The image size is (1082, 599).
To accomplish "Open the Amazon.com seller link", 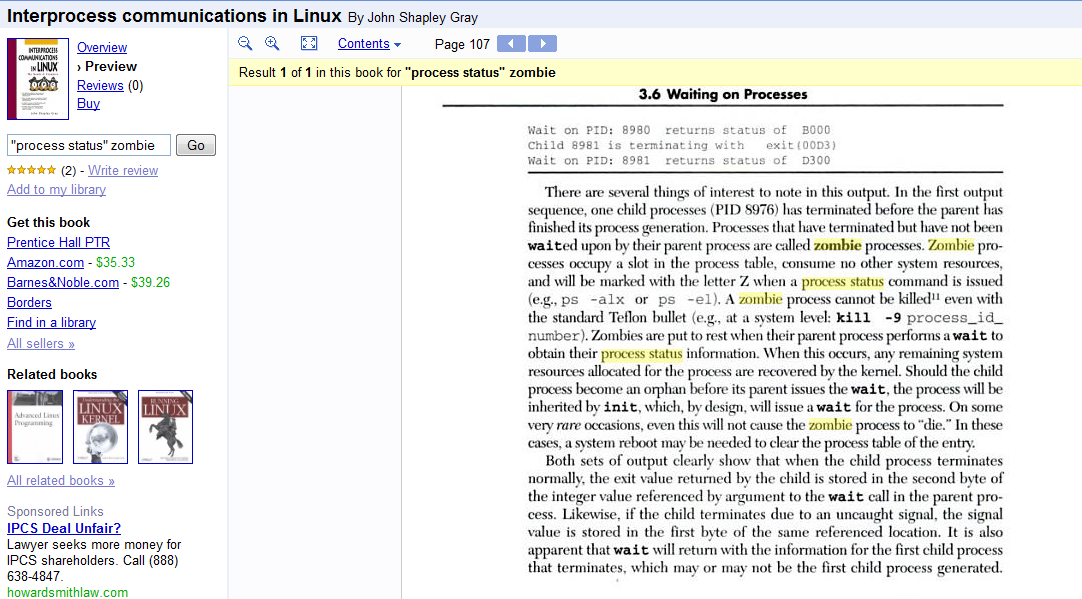I will point(46,262).
